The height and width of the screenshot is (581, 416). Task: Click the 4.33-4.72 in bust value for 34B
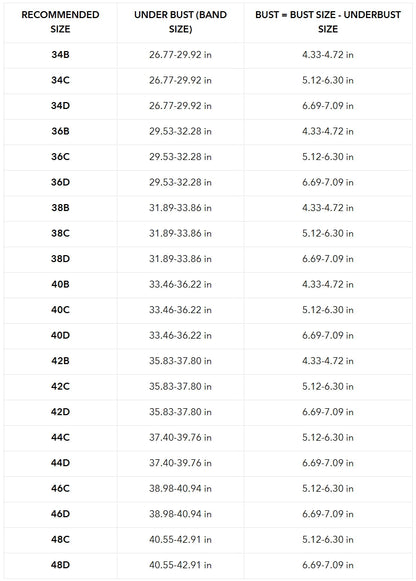coord(328,55)
